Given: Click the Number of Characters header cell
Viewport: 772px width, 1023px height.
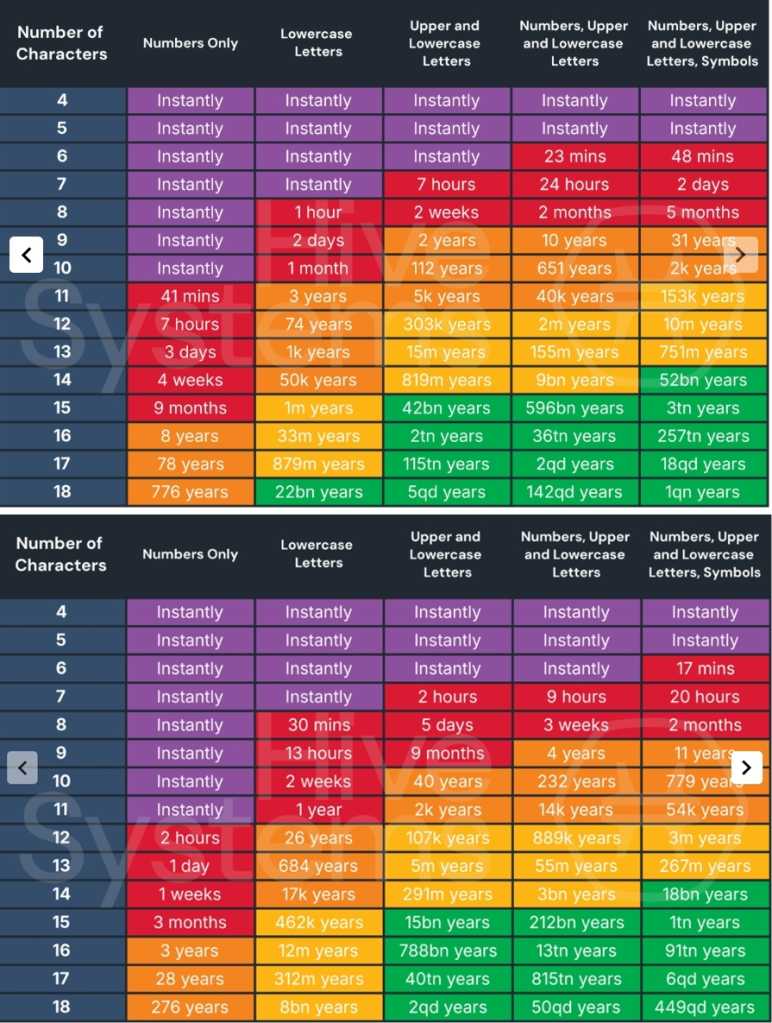Looking at the screenshot, I should tap(61, 41).
